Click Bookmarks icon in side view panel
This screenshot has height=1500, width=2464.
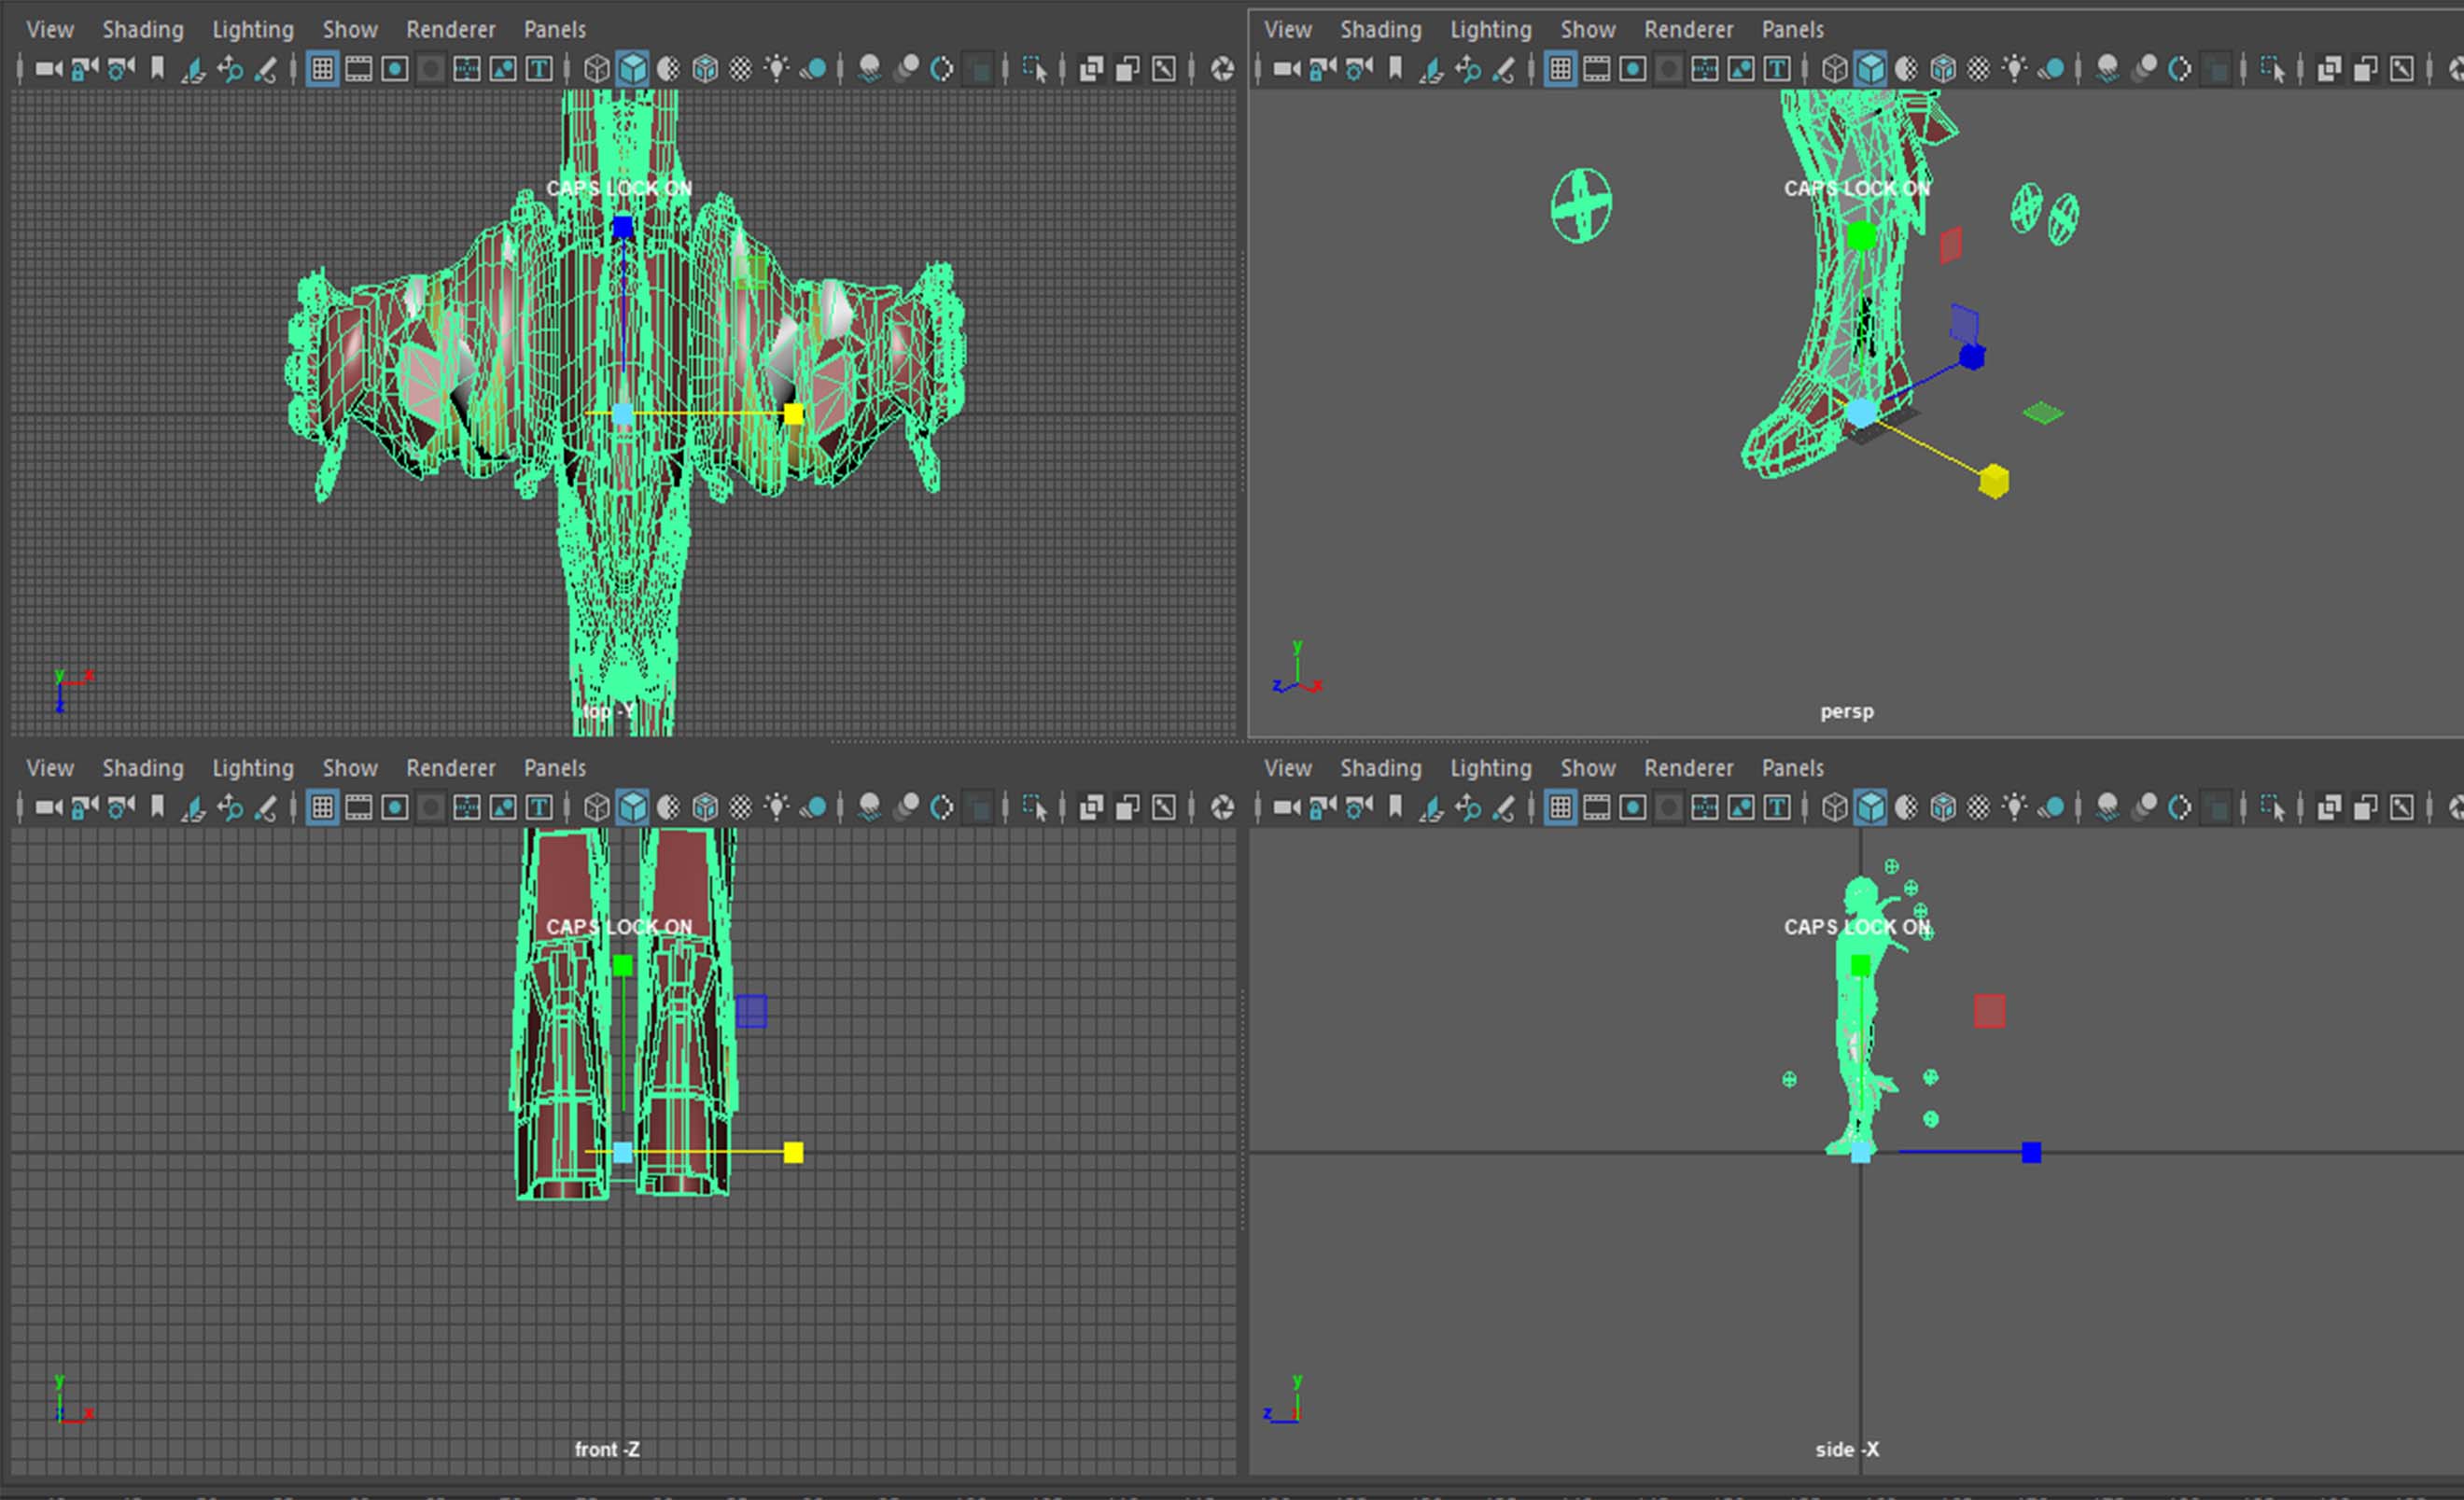click(x=1396, y=807)
